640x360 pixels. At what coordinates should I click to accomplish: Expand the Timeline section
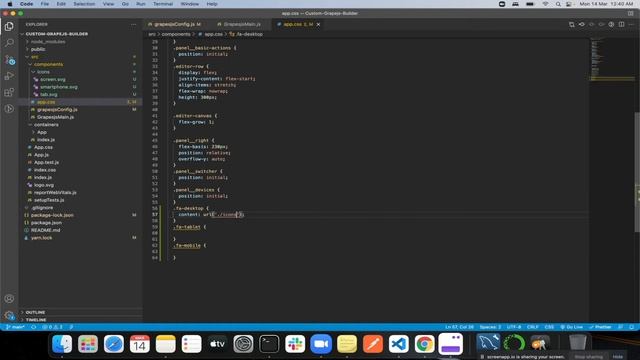[x=36, y=320]
